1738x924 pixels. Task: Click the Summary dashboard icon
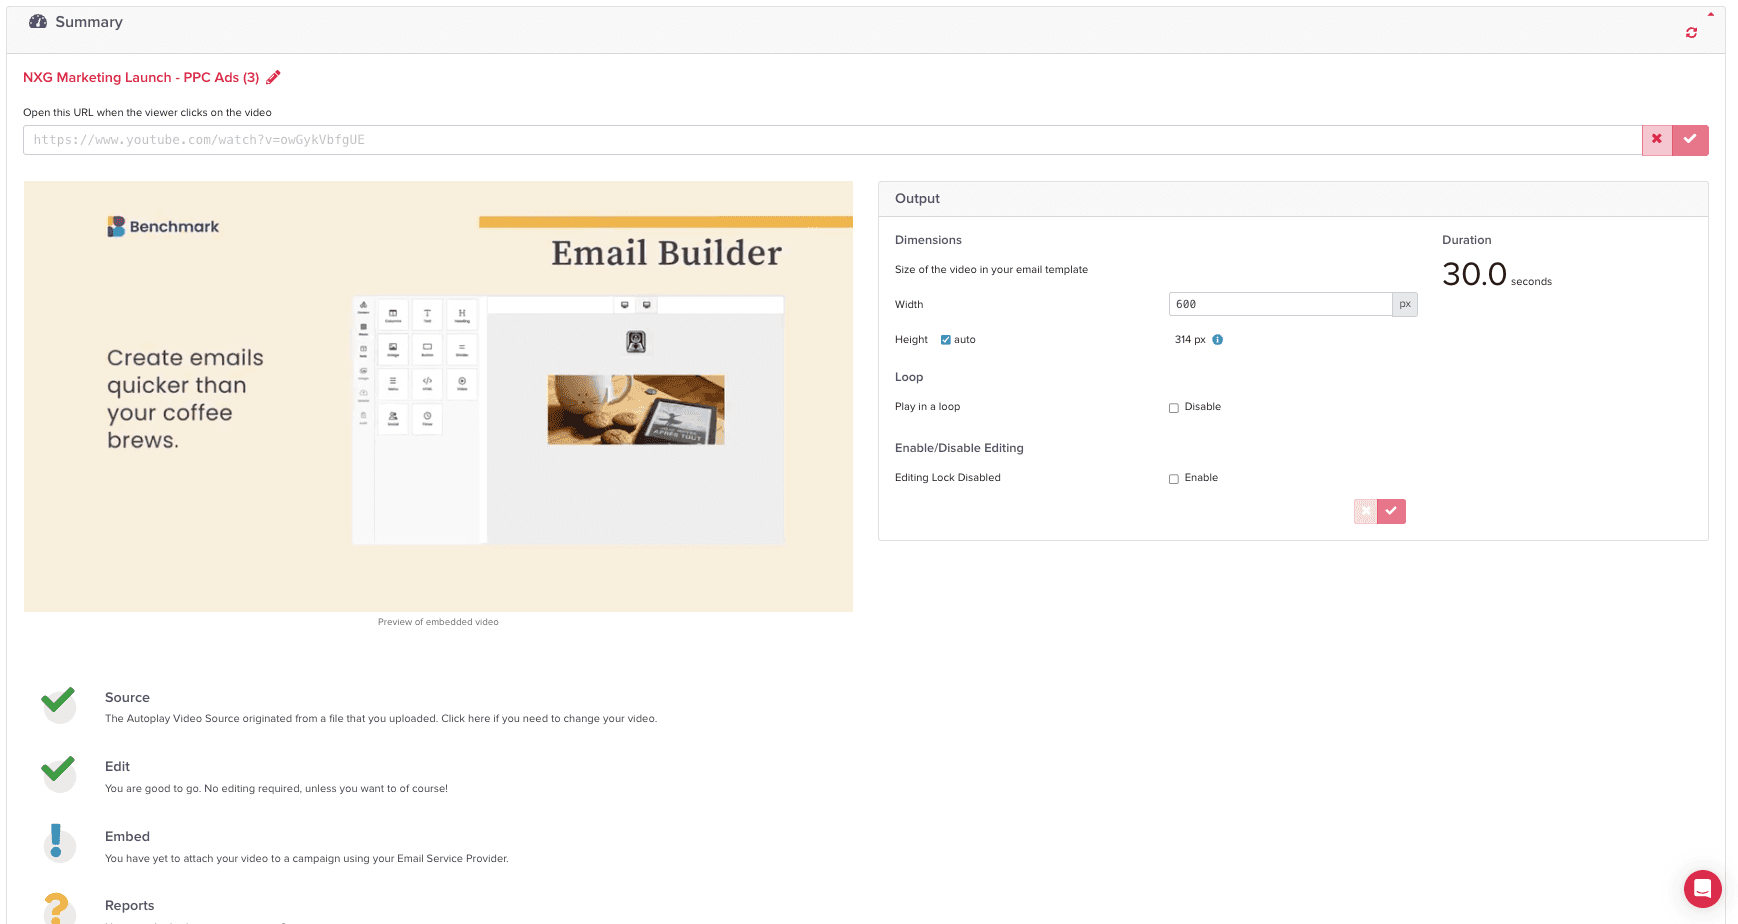click(x=38, y=22)
